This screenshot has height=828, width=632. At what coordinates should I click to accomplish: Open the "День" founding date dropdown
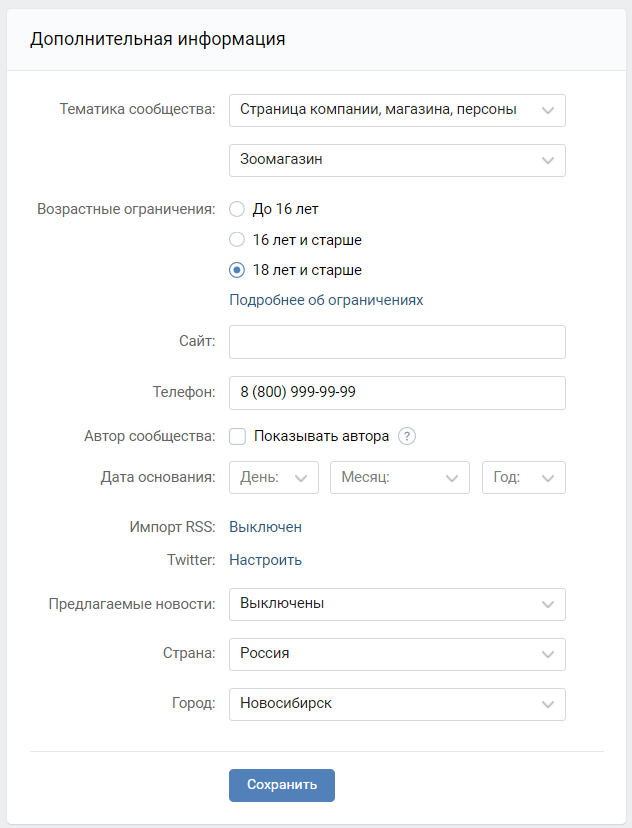click(x=273, y=477)
